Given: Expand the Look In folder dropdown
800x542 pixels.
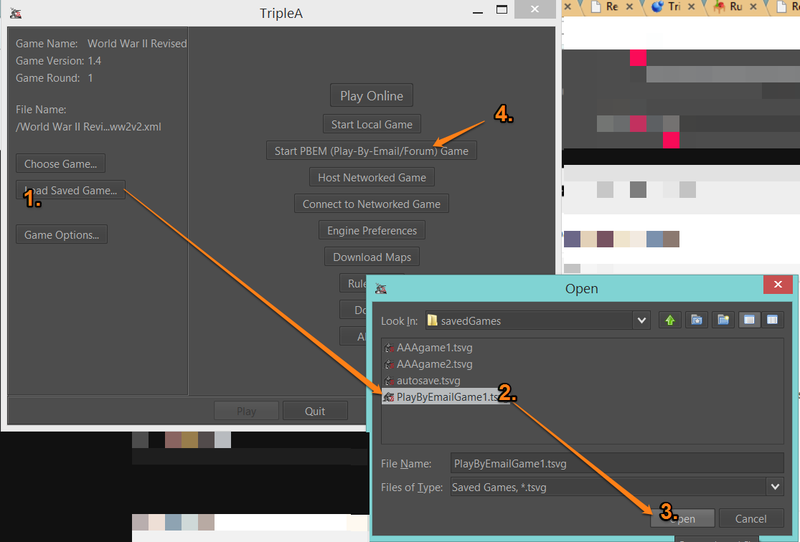Looking at the screenshot, I should 641,321.
